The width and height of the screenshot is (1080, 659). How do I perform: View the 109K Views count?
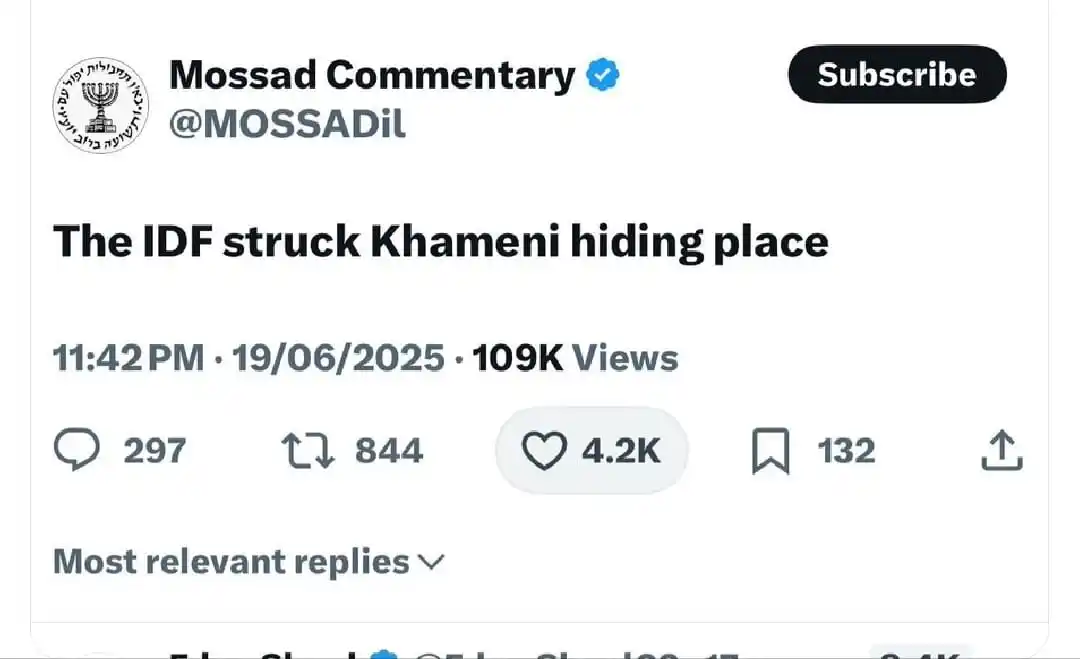(x=575, y=358)
